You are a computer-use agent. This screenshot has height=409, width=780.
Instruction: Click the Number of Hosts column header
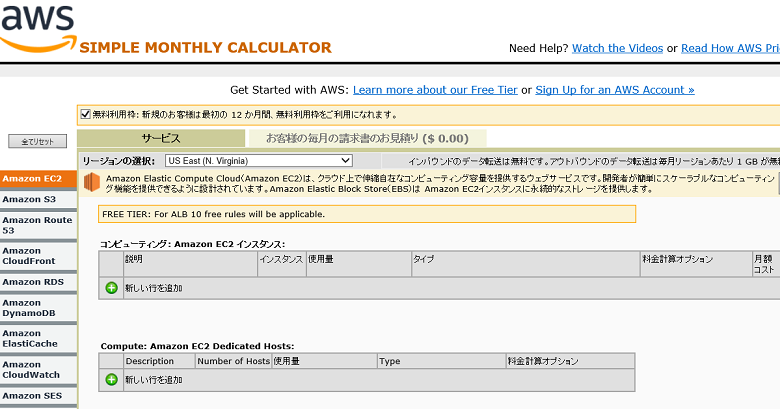233,361
